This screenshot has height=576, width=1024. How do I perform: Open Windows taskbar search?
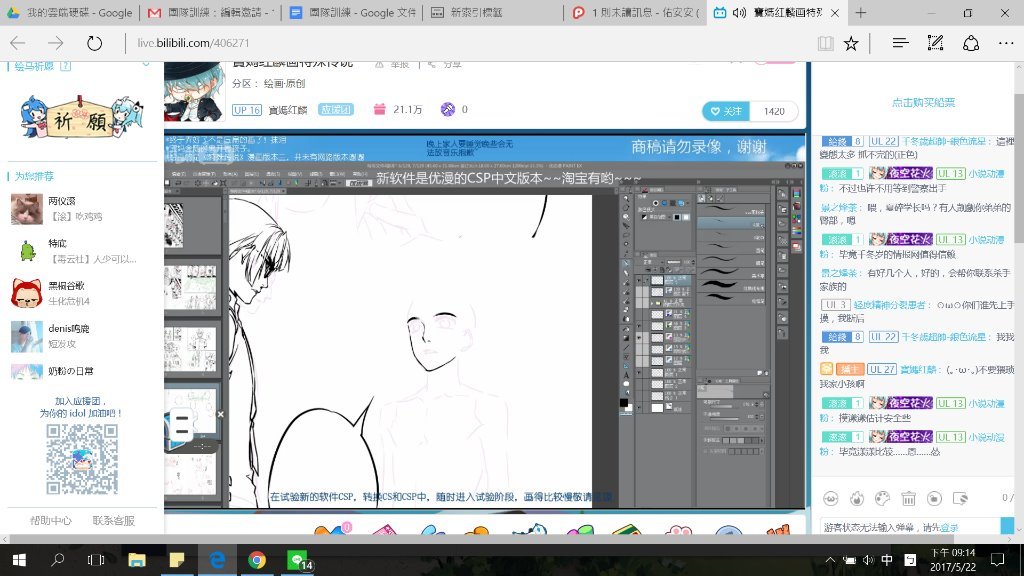tap(57, 560)
